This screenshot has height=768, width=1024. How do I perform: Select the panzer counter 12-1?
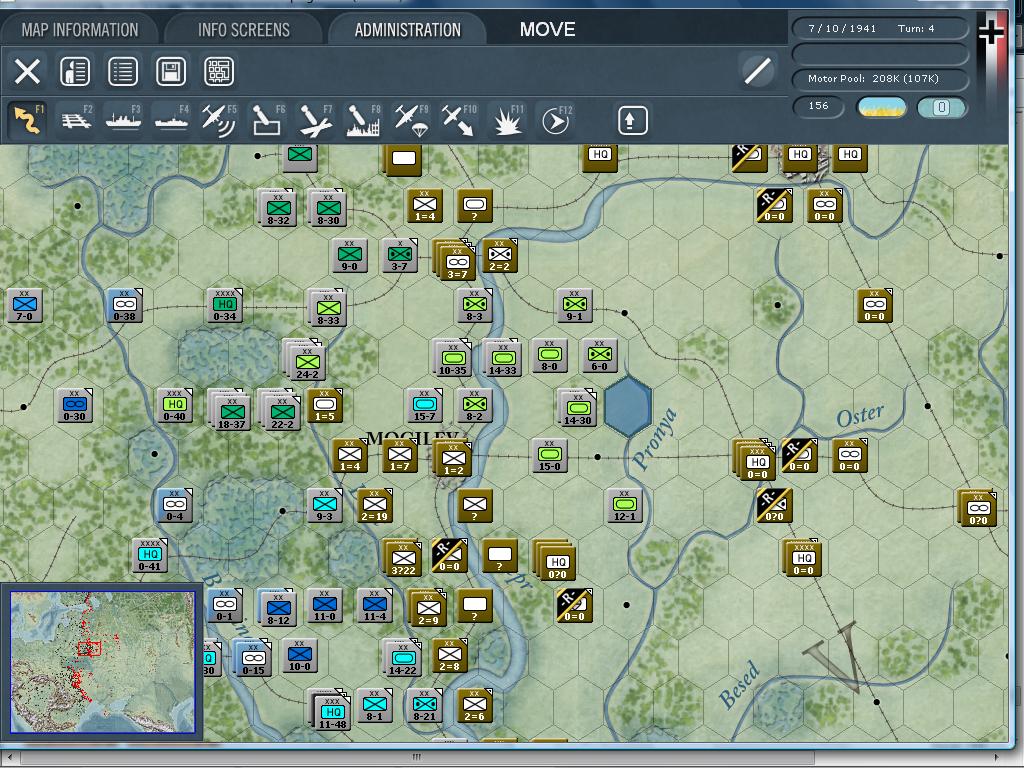coord(624,505)
